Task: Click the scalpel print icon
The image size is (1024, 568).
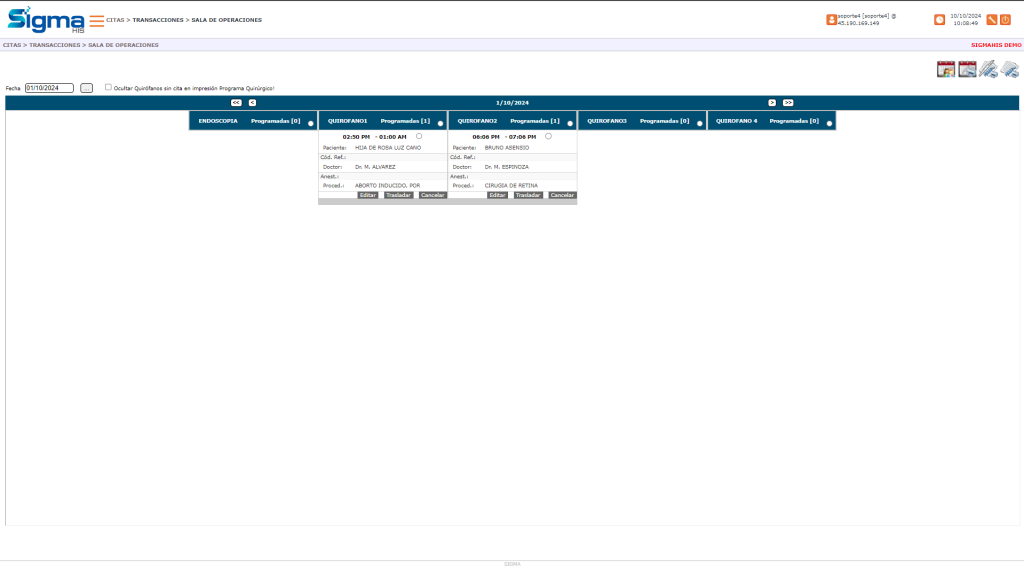Action: [988, 69]
